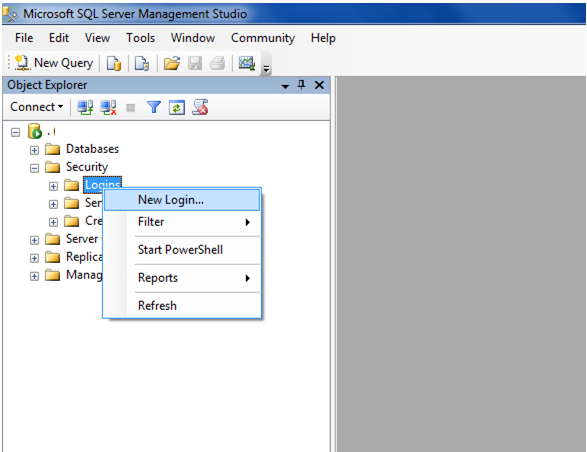
Task: Open the Help menu
Action: [323, 38]
